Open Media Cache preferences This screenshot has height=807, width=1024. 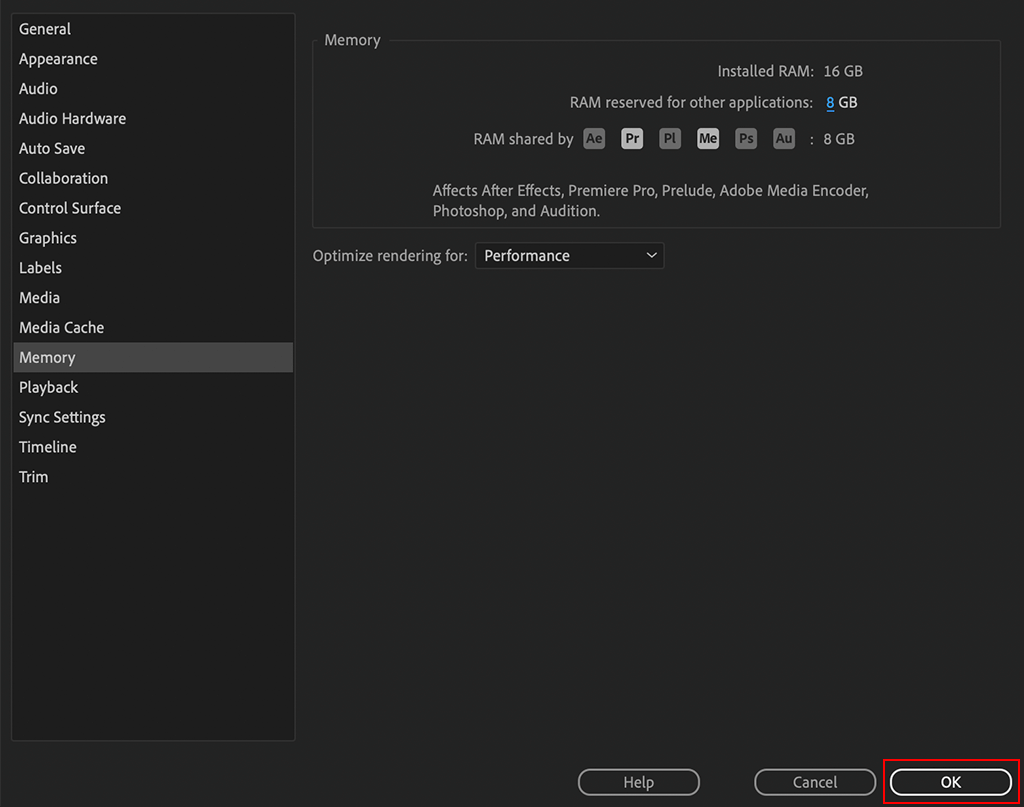pos(153,328)
